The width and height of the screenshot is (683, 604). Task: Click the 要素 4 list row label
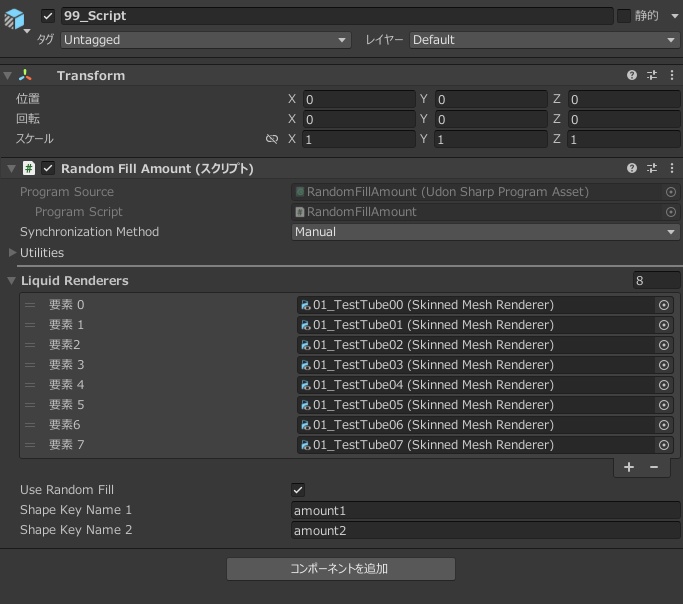[66, 385]
